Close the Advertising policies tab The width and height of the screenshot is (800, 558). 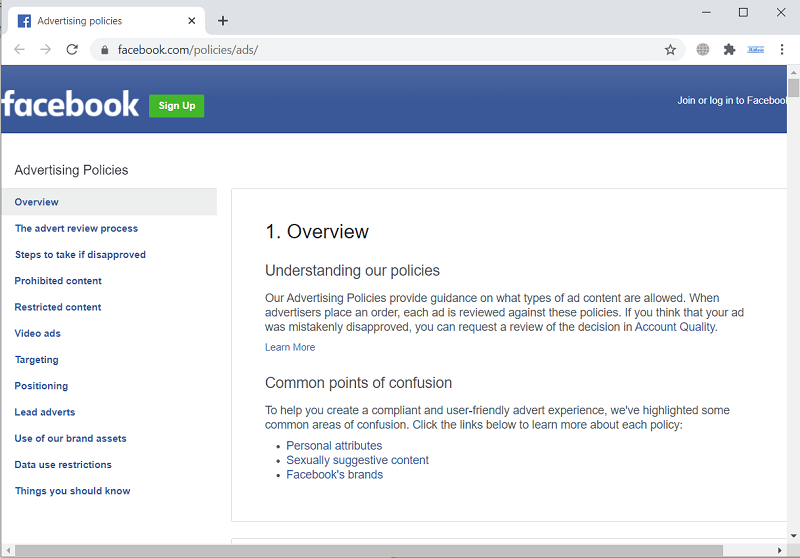pyautogui.click(x=192, y=21)
